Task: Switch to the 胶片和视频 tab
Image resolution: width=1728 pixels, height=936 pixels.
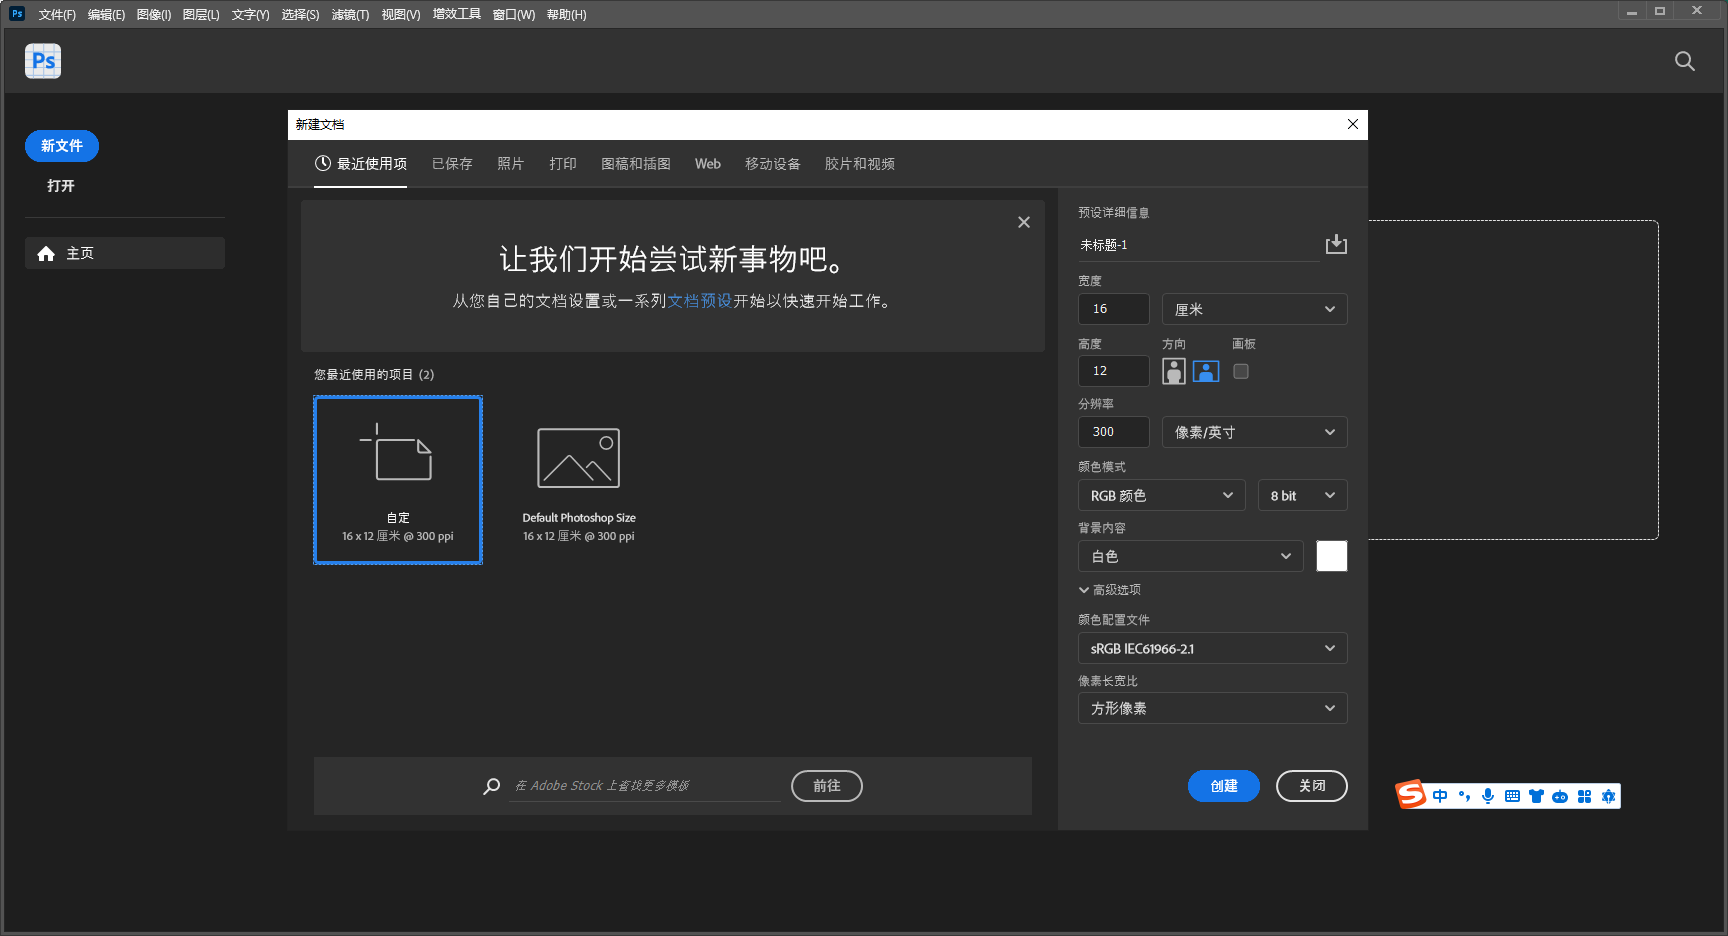Action: click(x=859, y=164)
